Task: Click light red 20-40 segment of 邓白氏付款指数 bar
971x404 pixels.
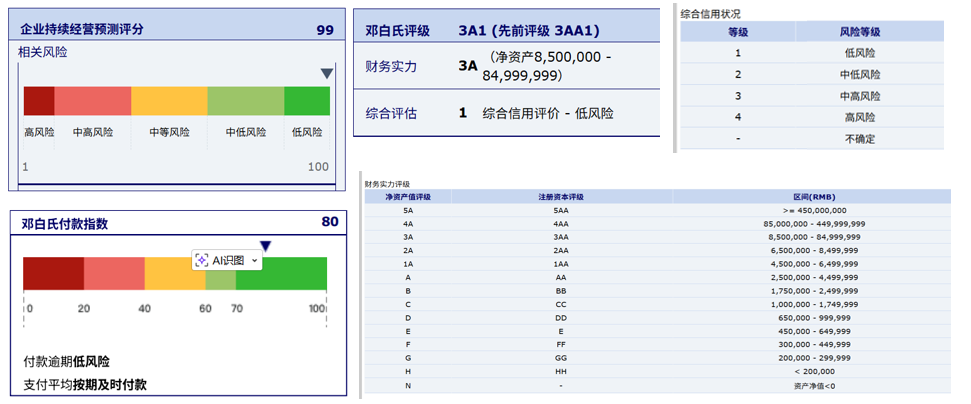Action: pos(114,273)
